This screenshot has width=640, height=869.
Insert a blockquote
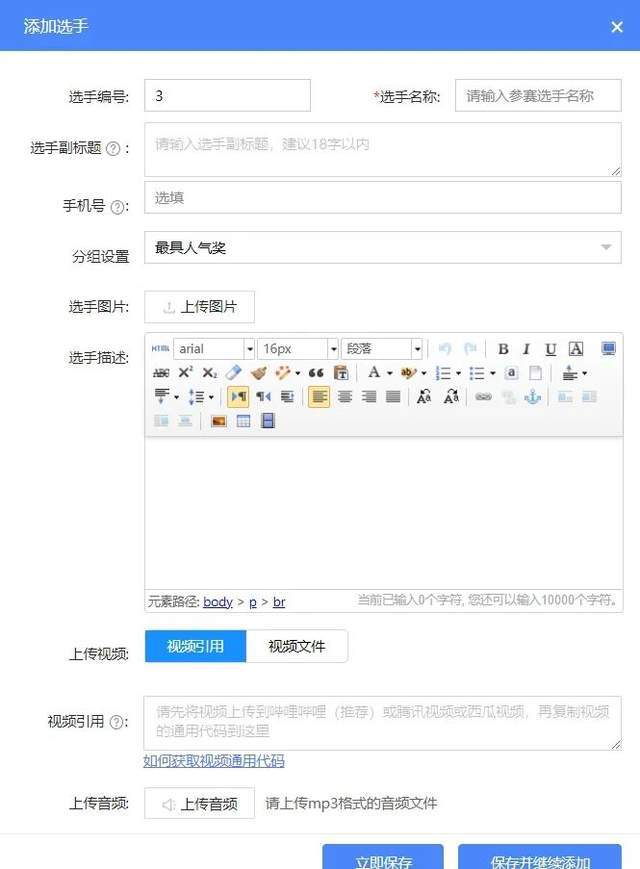coord(316,373)
